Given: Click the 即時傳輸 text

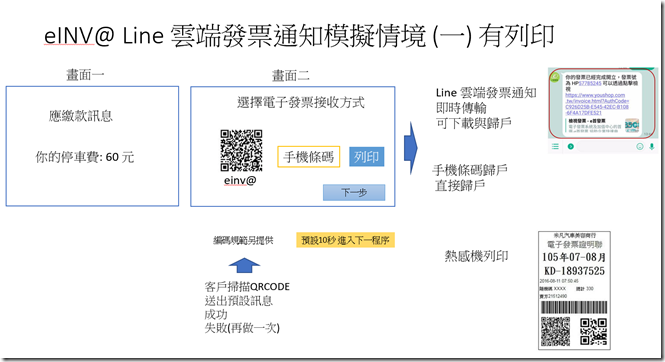Looking at the screenshot, I should (x=461, y=108).
